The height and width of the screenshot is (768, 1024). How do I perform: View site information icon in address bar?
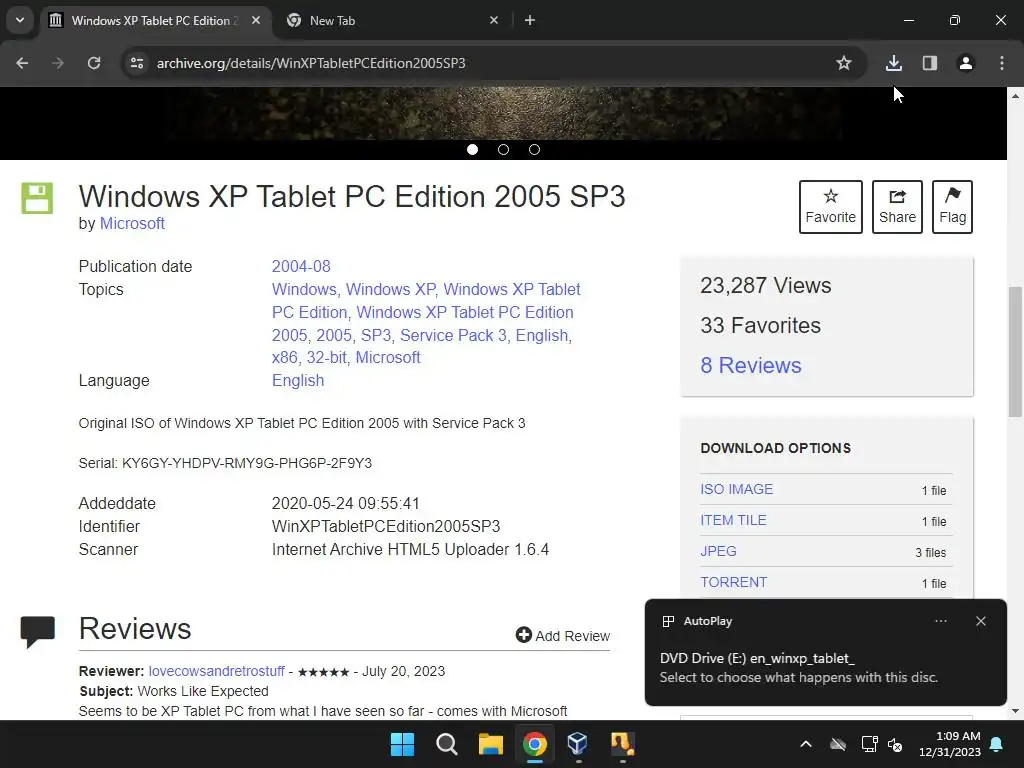(x=136, y=63)
